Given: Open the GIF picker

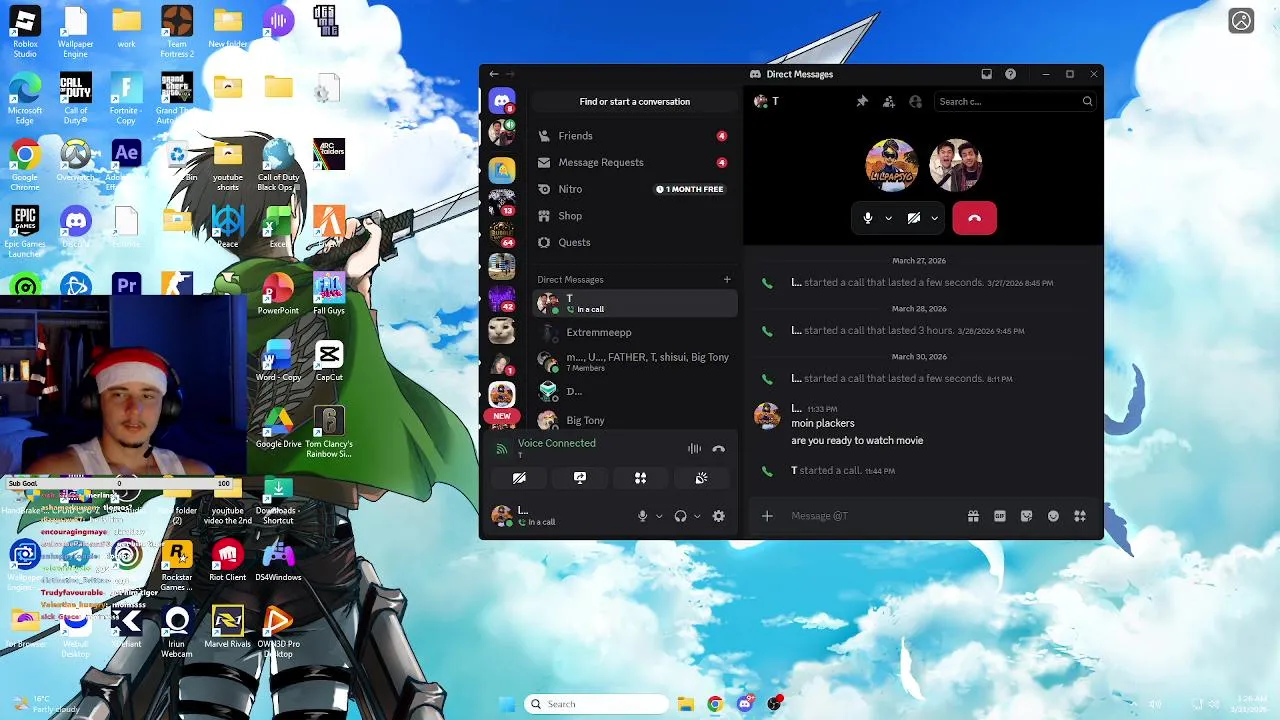Looking at the screenshot, I should [x=1000, y=516].
